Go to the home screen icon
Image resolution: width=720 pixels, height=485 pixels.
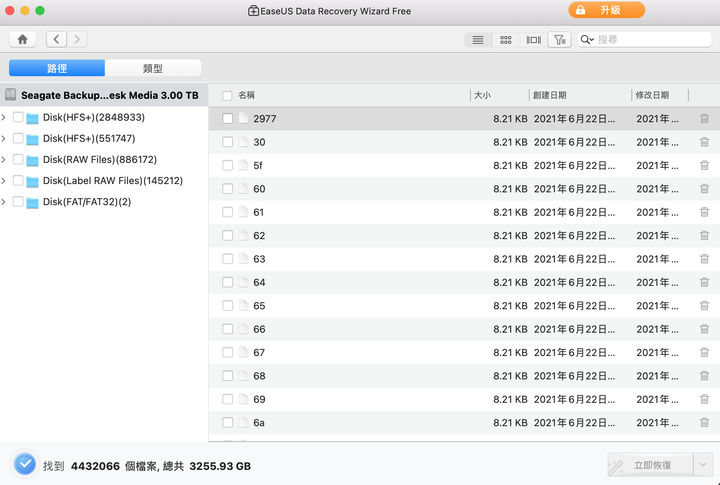22,39
